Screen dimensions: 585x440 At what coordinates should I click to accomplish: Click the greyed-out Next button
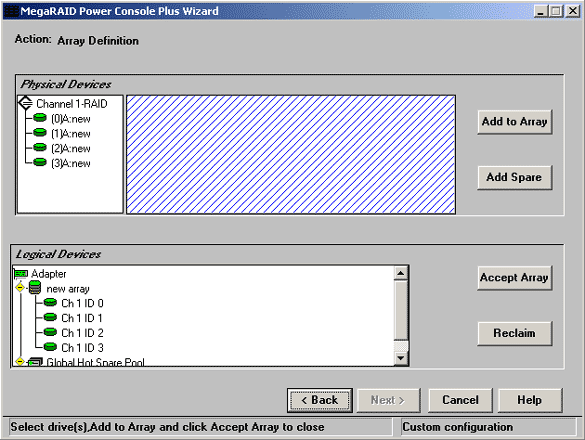388,400
